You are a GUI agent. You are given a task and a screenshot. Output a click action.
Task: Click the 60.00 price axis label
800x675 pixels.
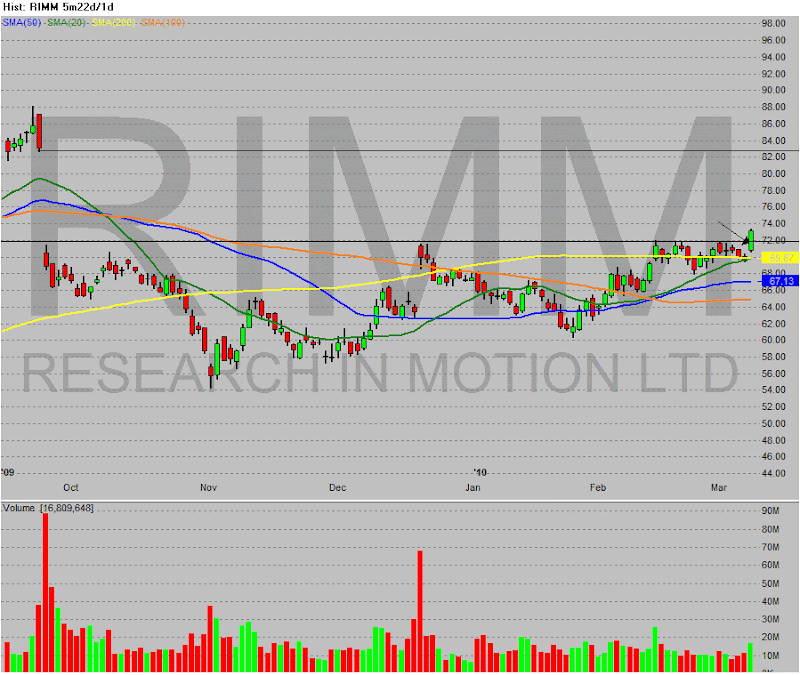click(773, 340)
